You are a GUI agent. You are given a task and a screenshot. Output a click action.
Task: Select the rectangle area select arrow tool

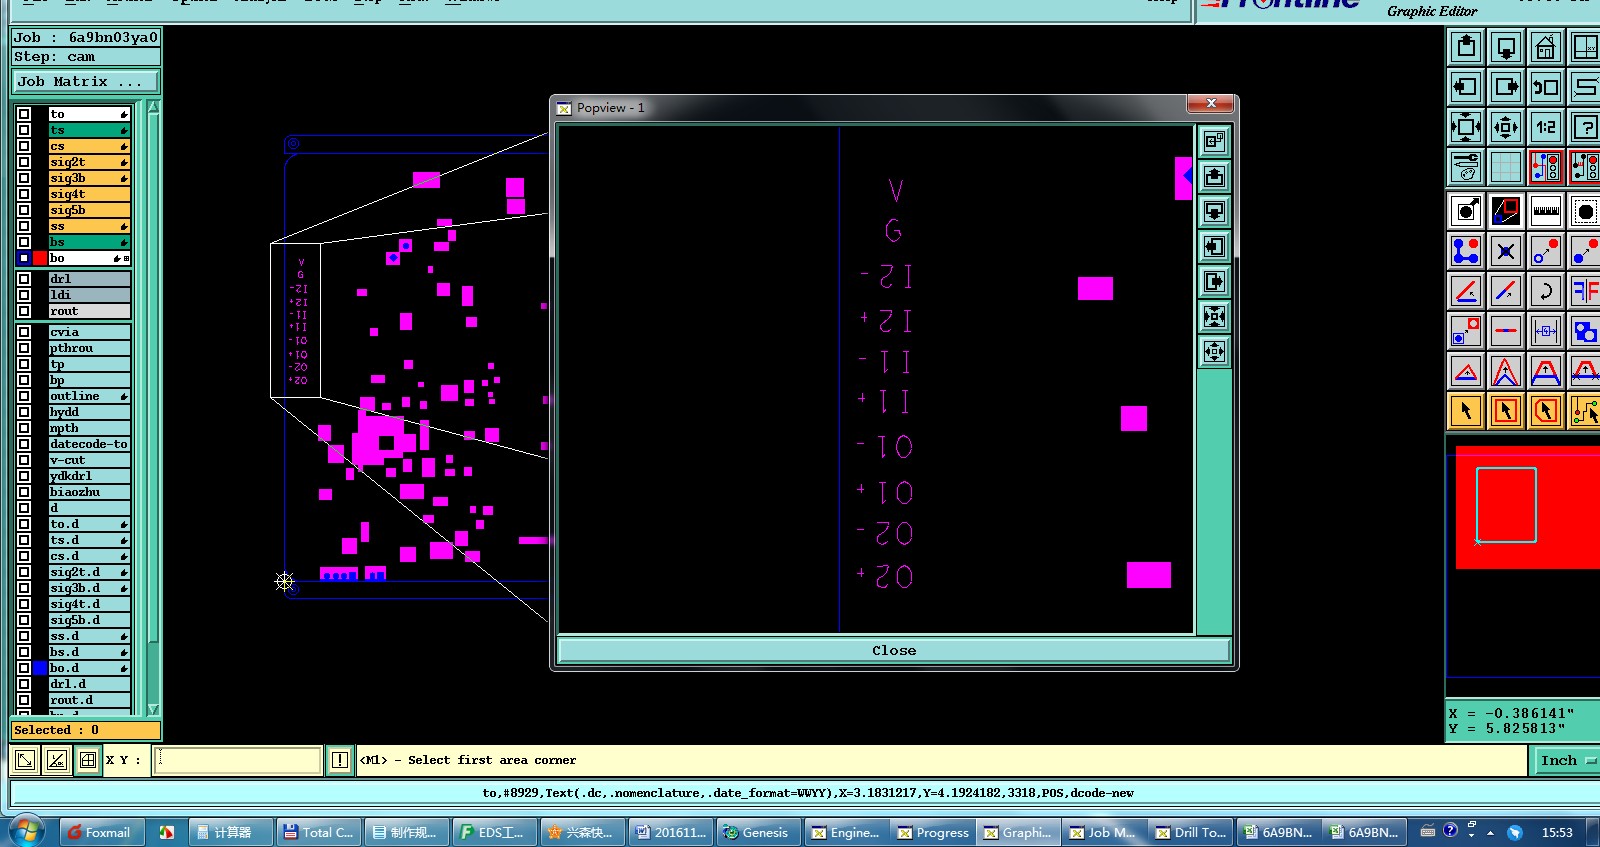pos(1506,410)
